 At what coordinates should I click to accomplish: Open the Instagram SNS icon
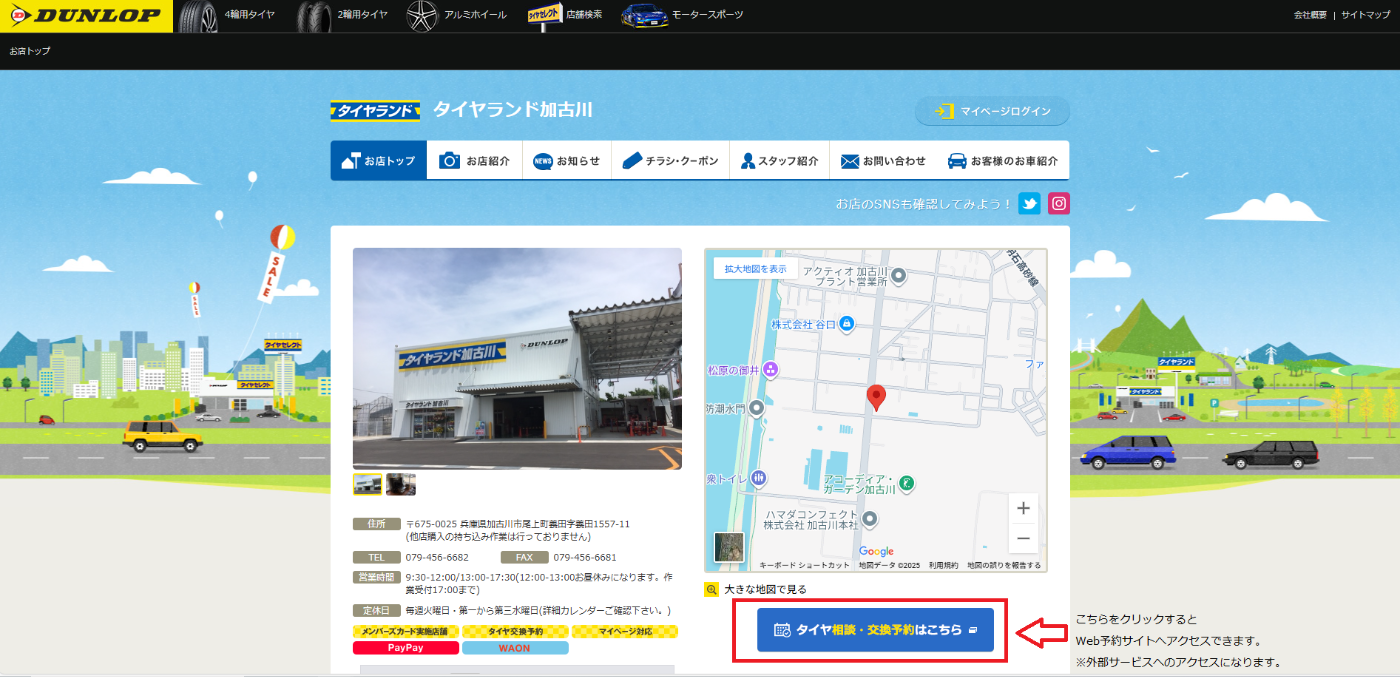[1059, 204]
